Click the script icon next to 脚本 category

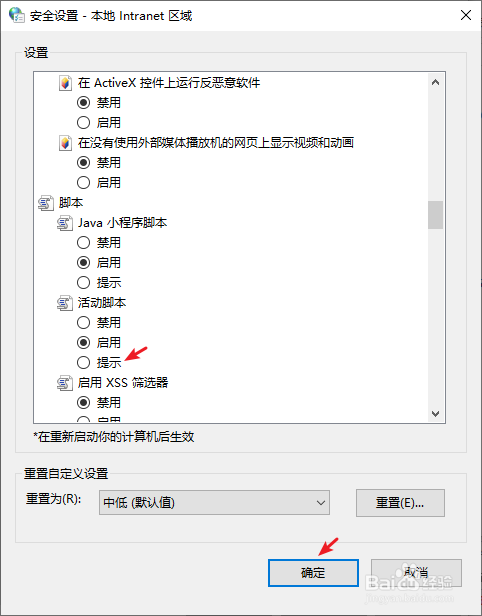pyautogui.click(x=46, y=203)
